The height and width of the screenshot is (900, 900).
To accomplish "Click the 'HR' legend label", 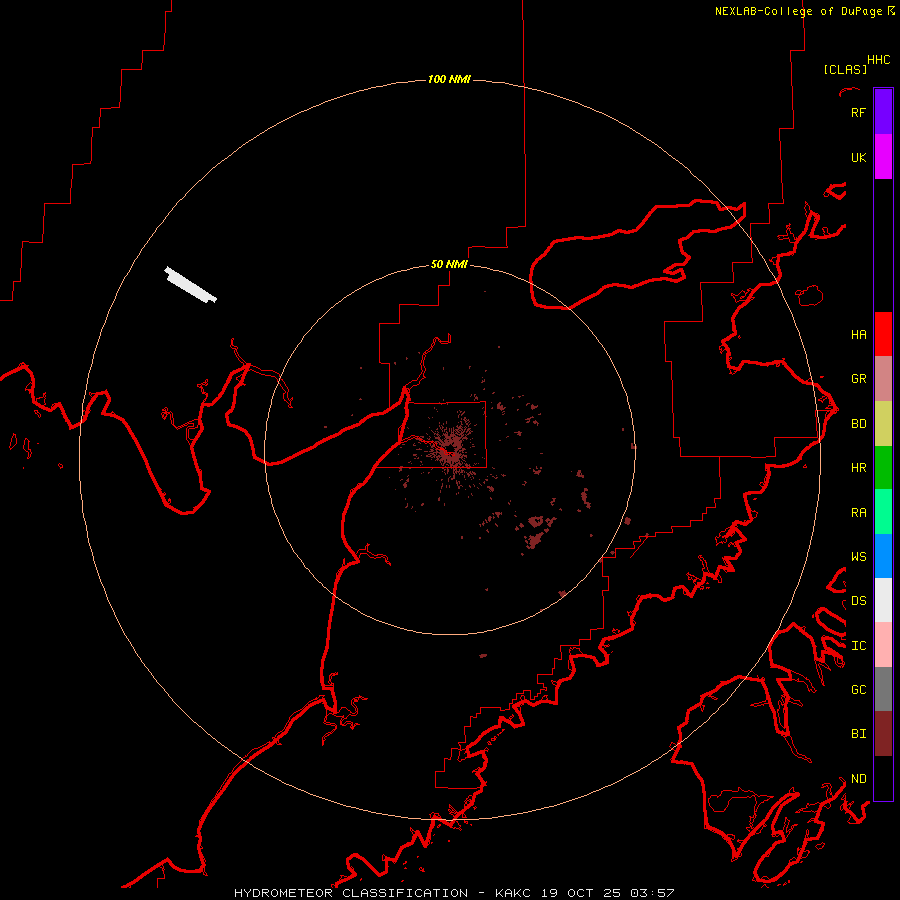I will click(859, 468).
